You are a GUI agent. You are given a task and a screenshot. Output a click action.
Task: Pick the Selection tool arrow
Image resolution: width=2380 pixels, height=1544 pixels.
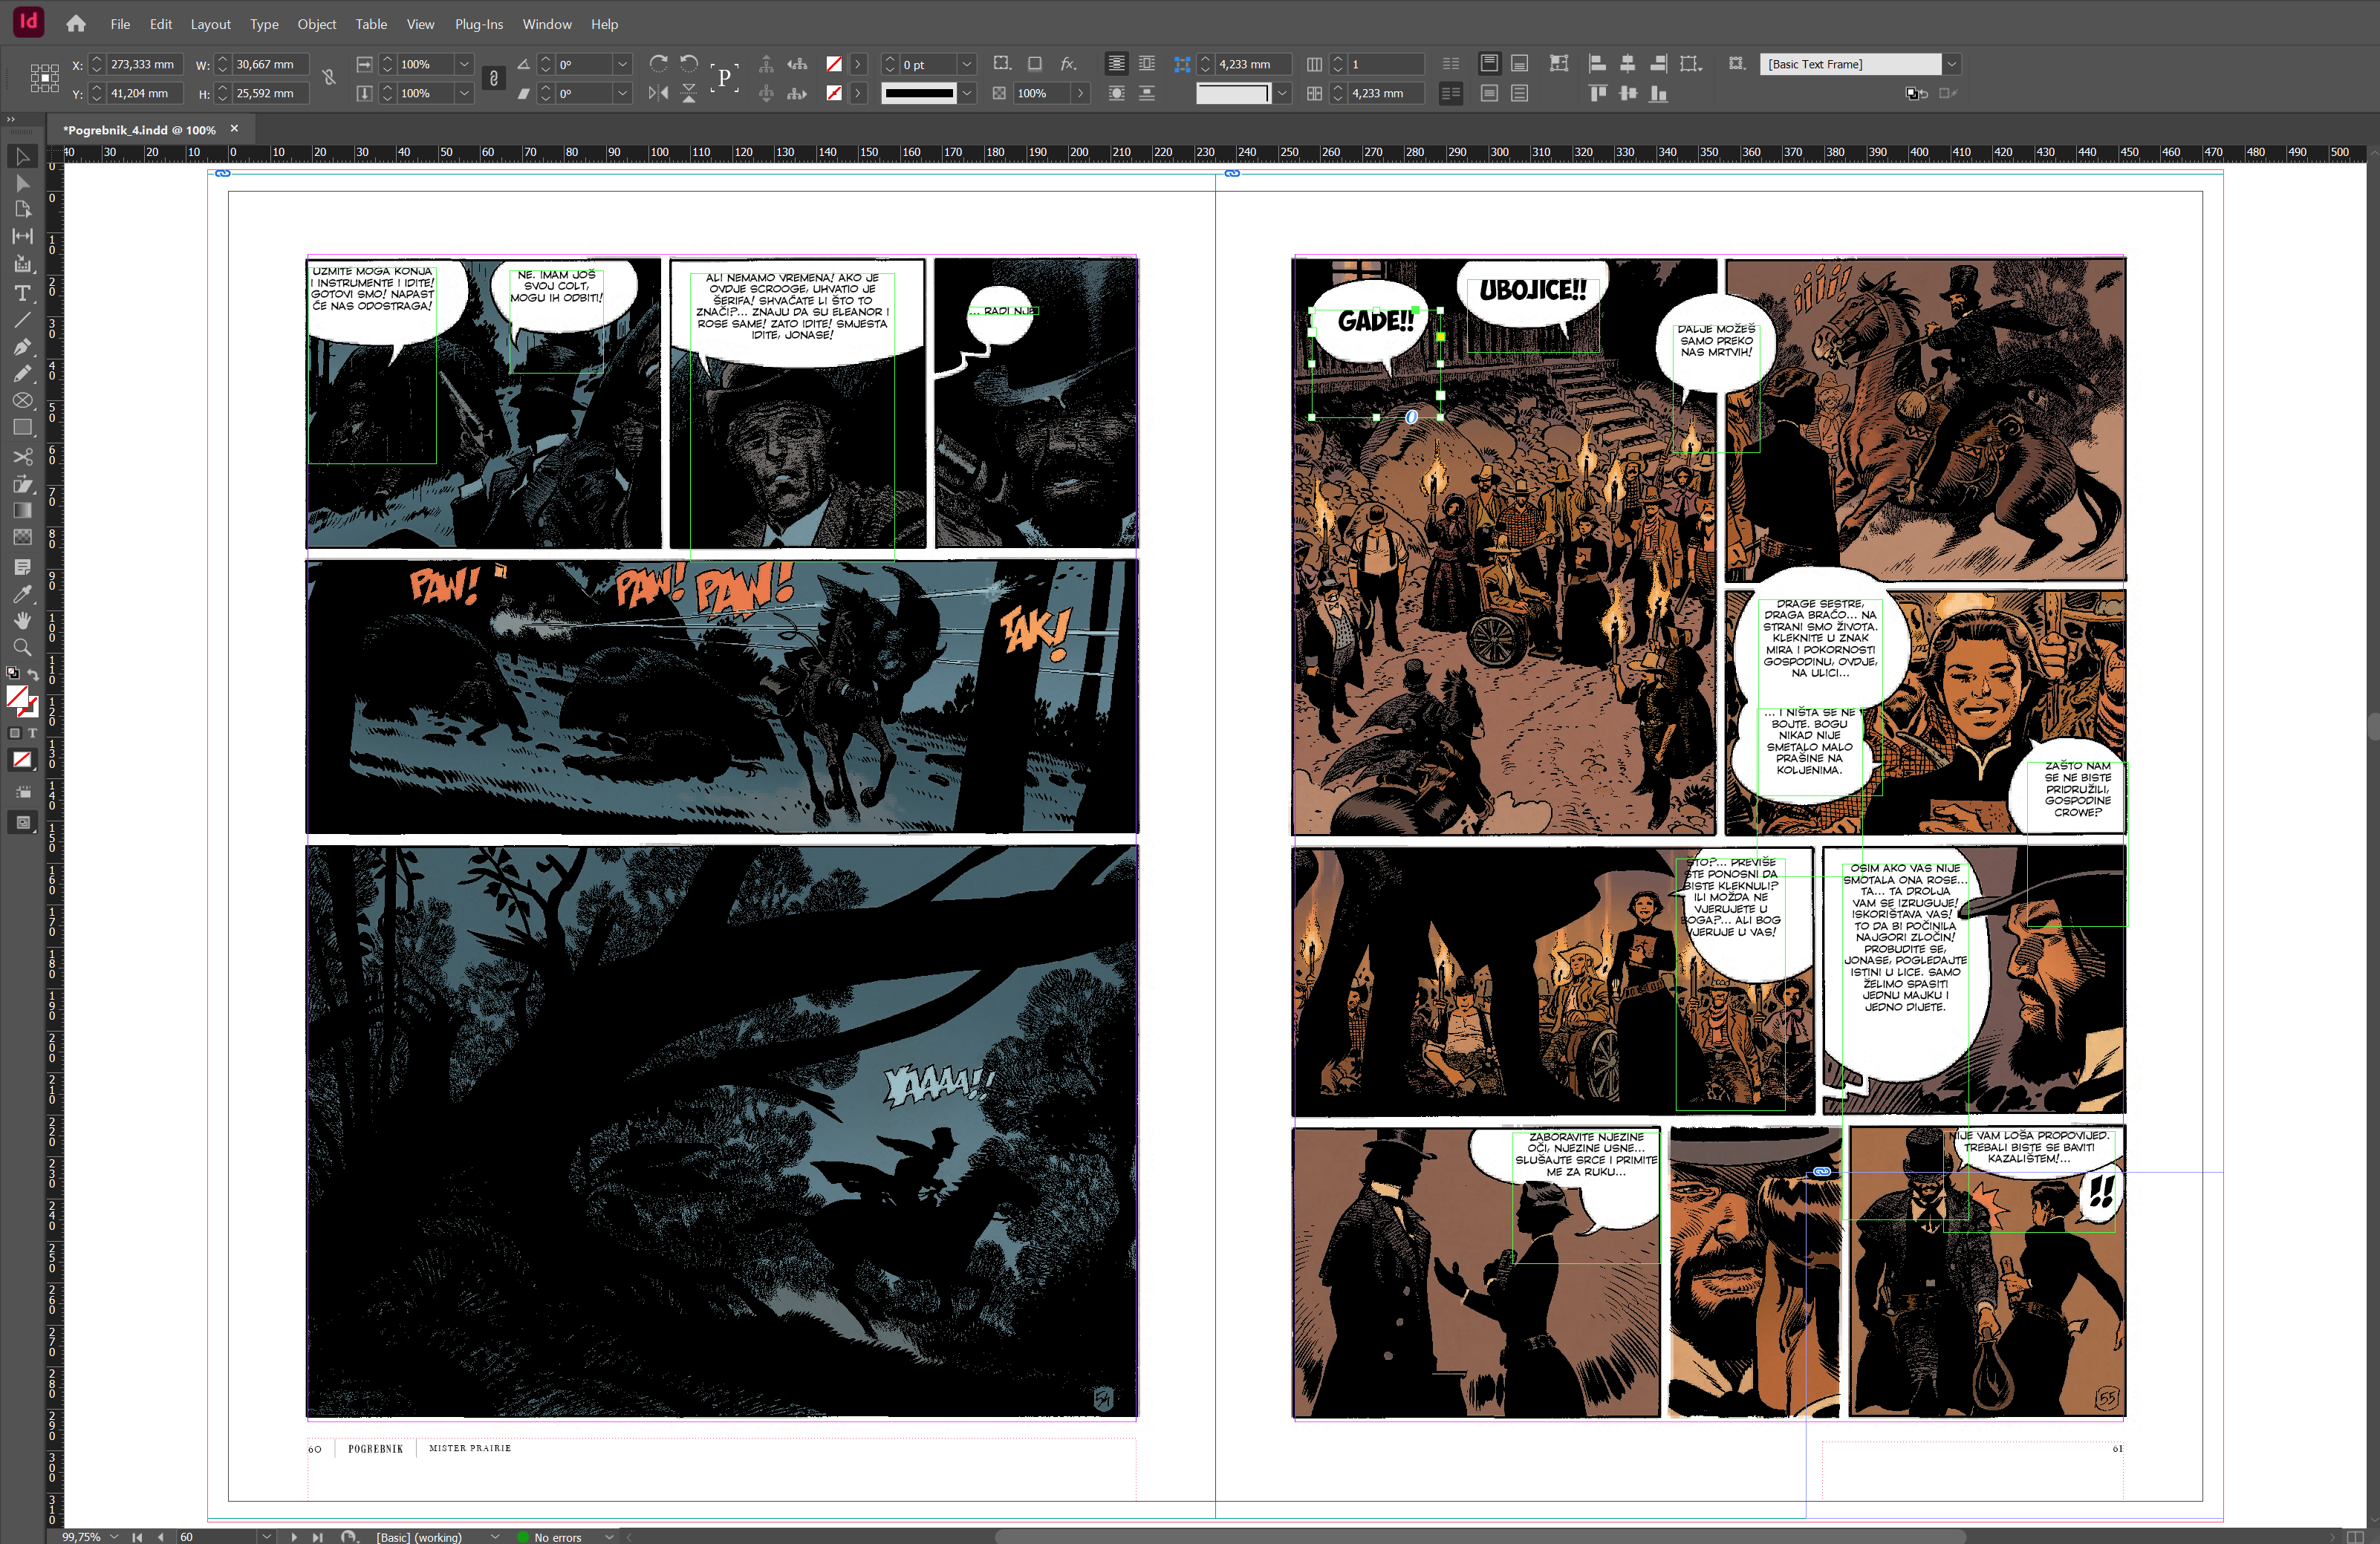[x=22, y=157]
